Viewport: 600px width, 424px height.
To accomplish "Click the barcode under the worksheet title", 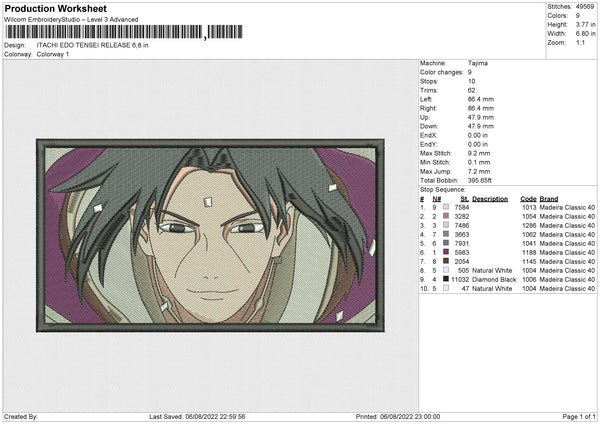I will [x=124, y=32].
